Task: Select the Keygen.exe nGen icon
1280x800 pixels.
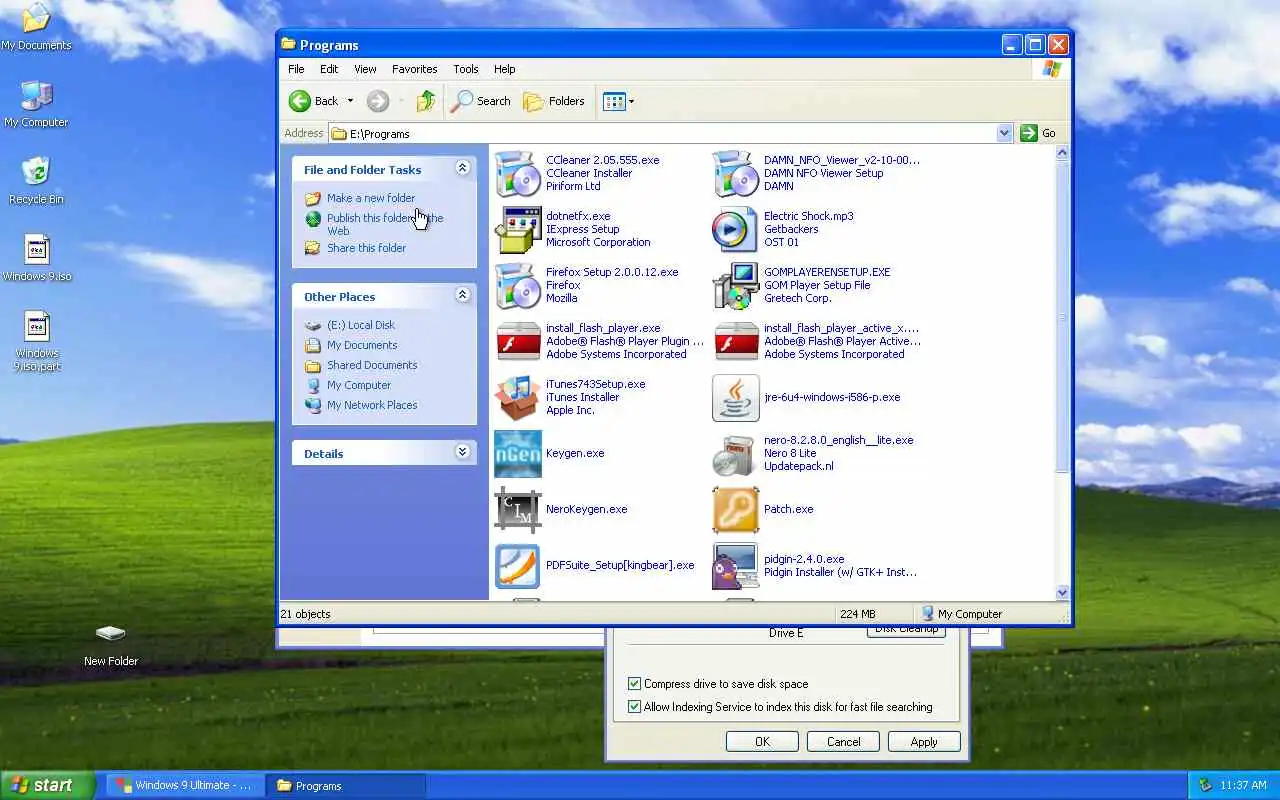Action: (x=518, y=453)
